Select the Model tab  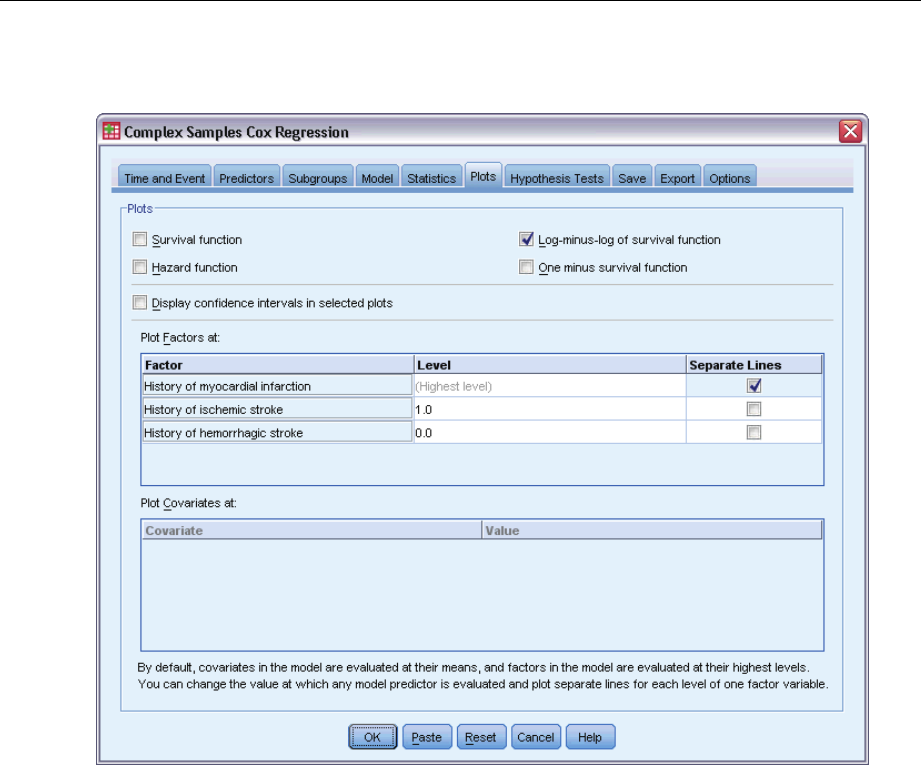coord(377,178)
